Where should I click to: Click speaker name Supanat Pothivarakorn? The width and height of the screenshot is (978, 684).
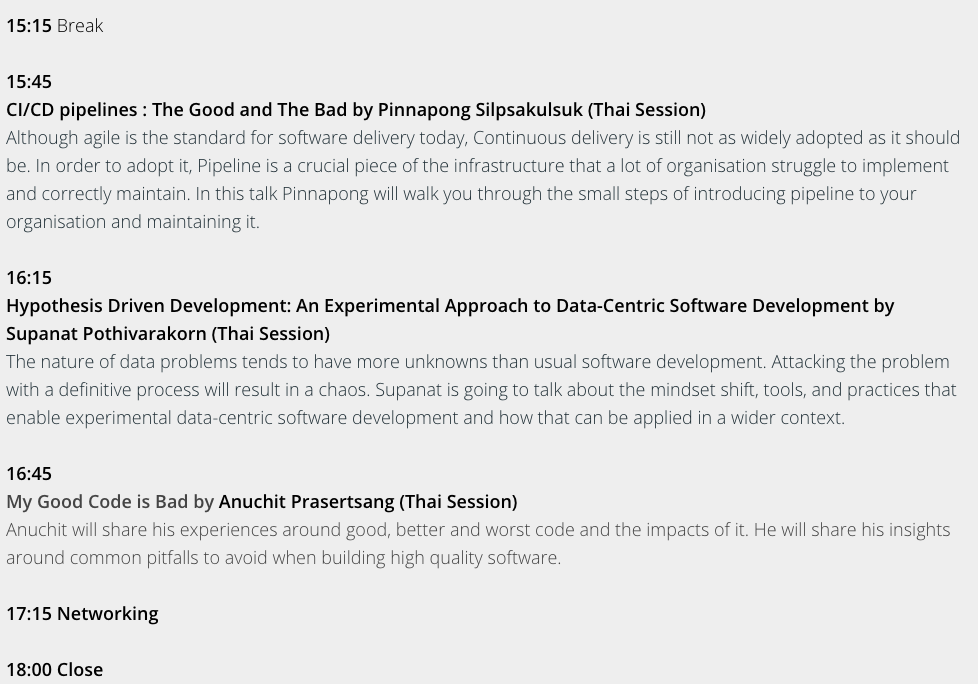[x=107, y=334]
